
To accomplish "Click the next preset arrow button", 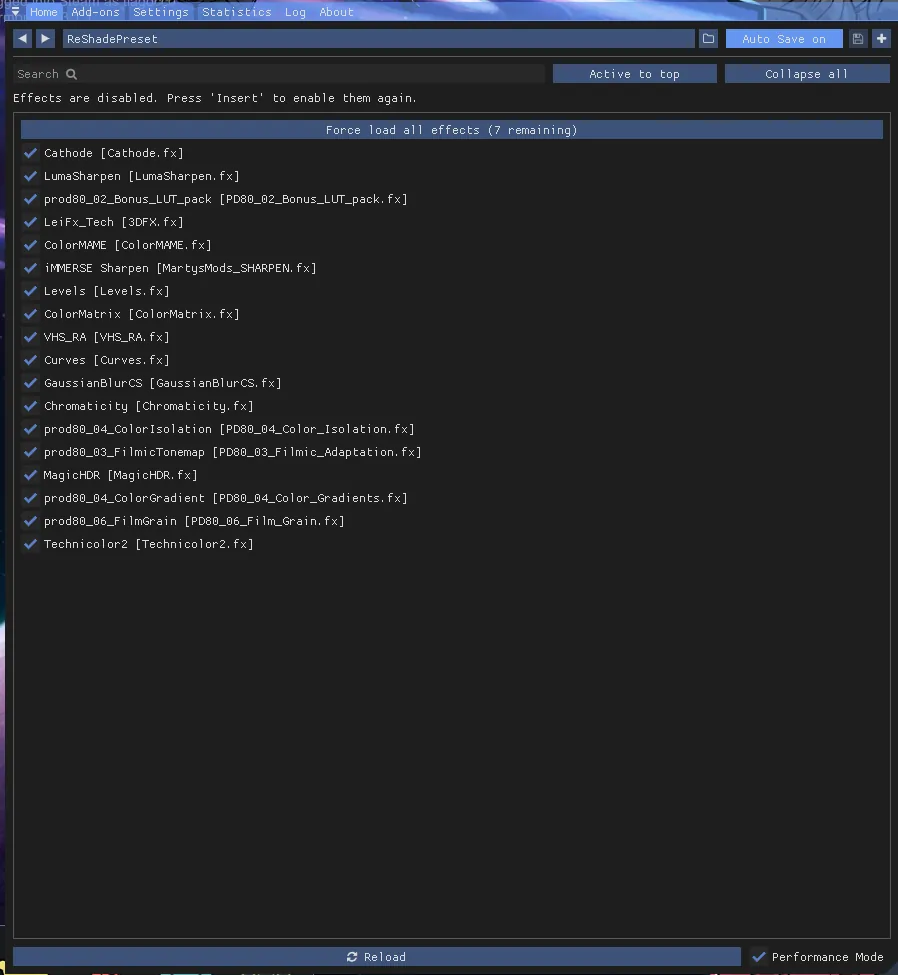I will [46, 39].
